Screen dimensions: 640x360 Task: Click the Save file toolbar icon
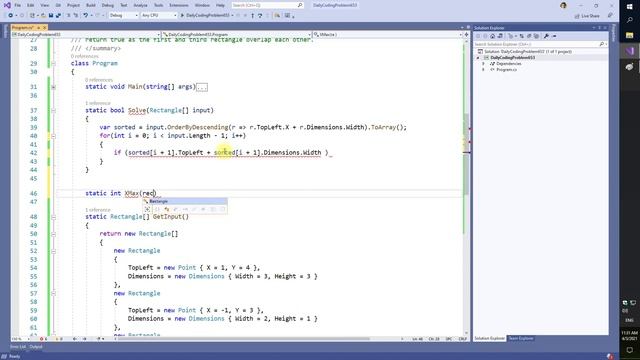coord(51,16)
